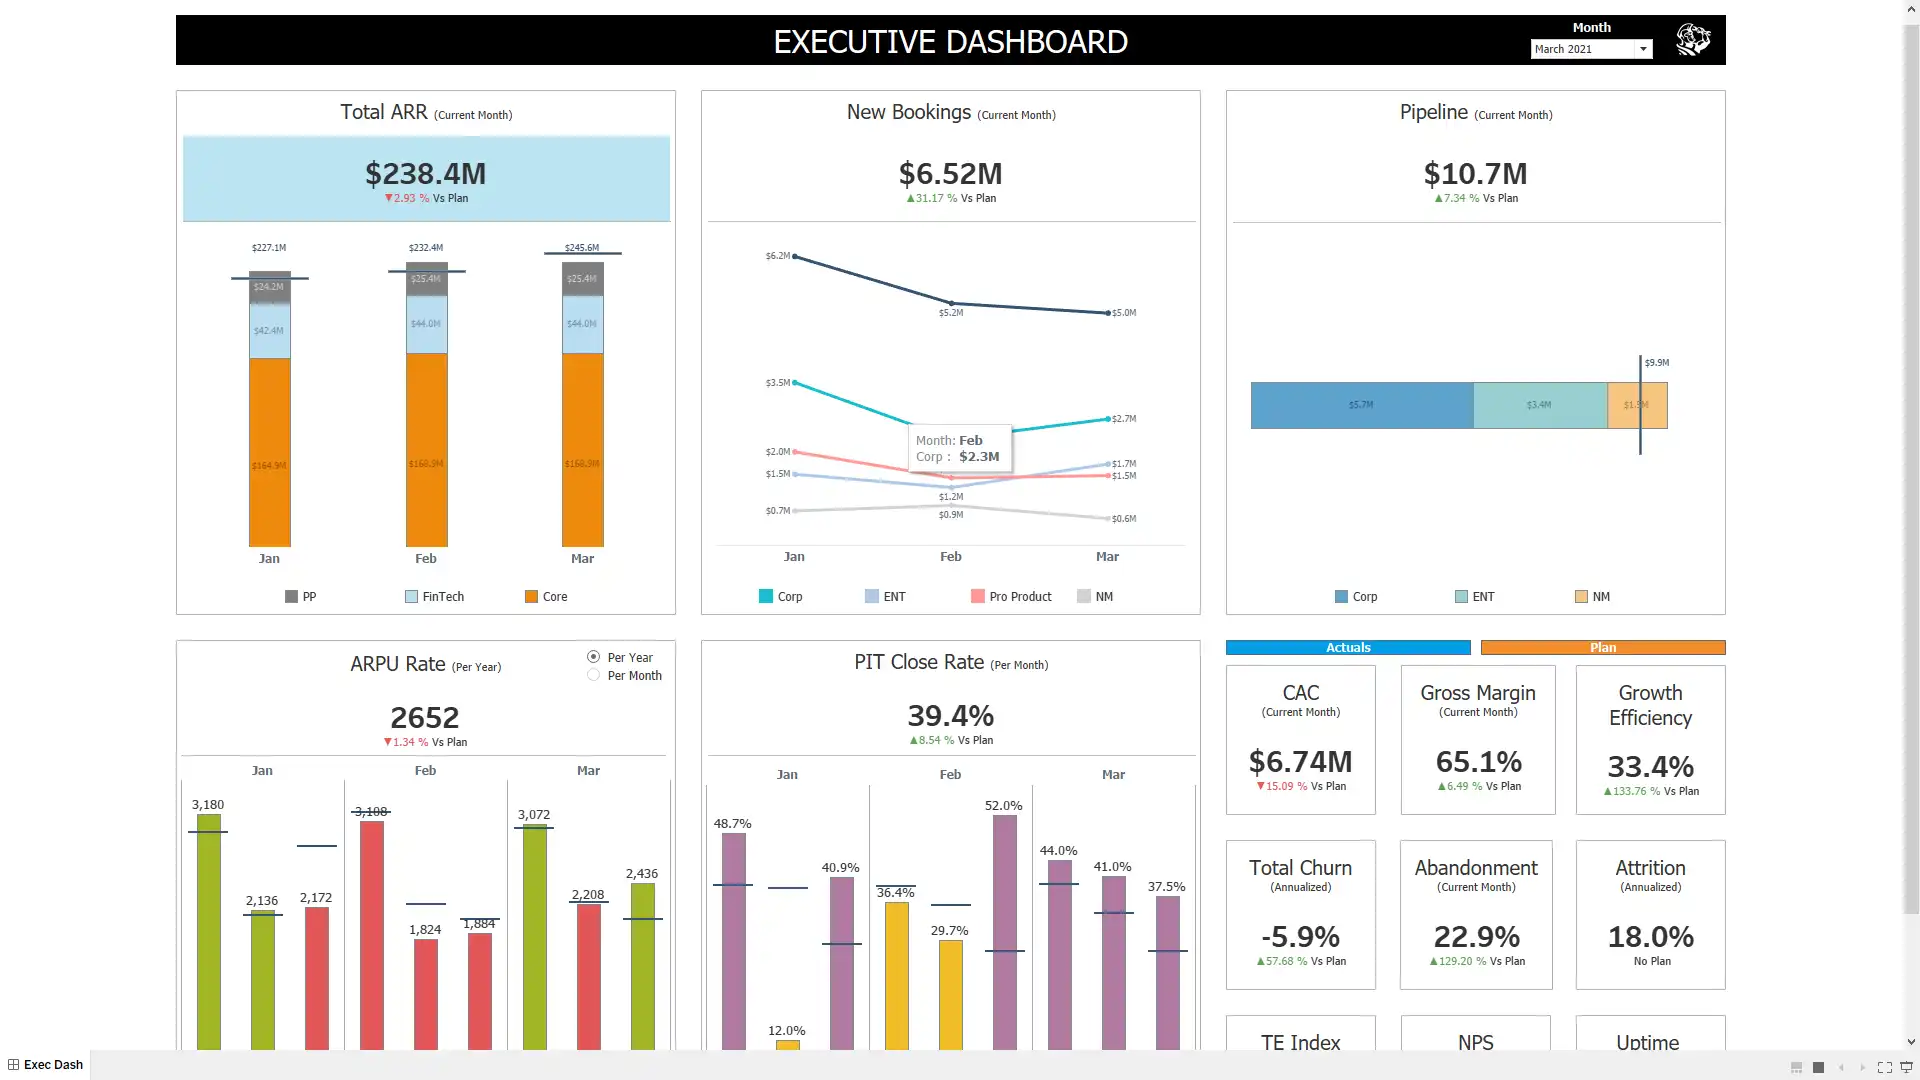Click the vertical scrollbar up arrow
The height and width of the screenshot is (1080, 1920).
(1911, 8)
